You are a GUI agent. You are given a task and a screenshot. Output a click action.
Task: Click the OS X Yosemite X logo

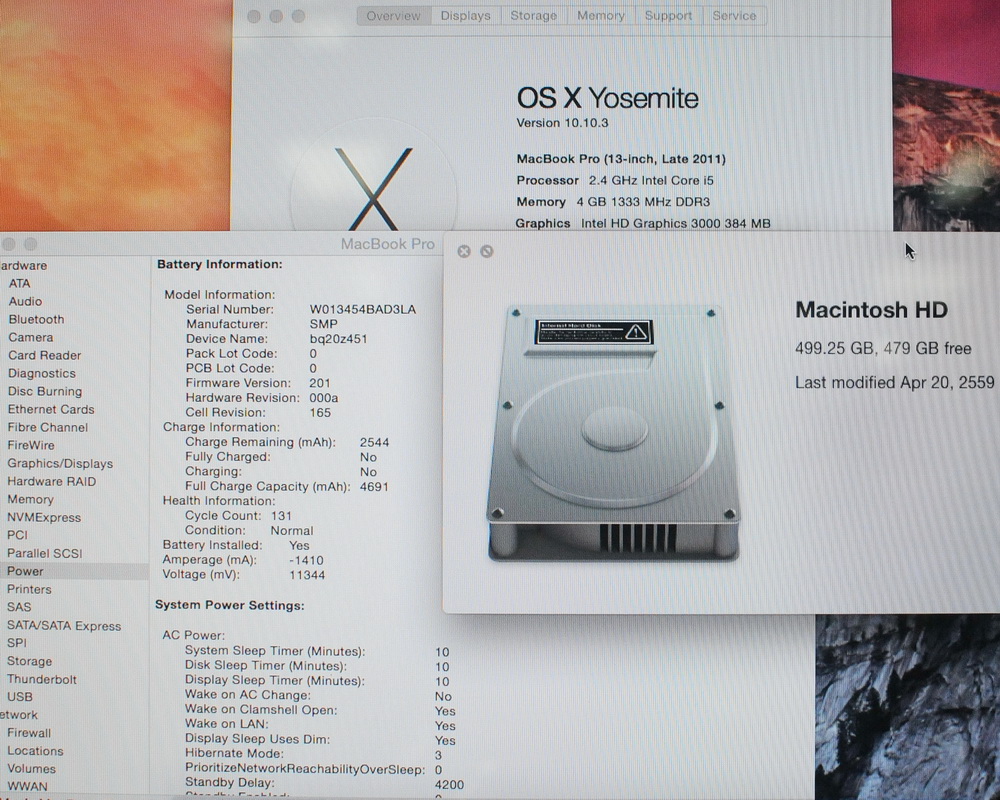(x=374, y=188)
